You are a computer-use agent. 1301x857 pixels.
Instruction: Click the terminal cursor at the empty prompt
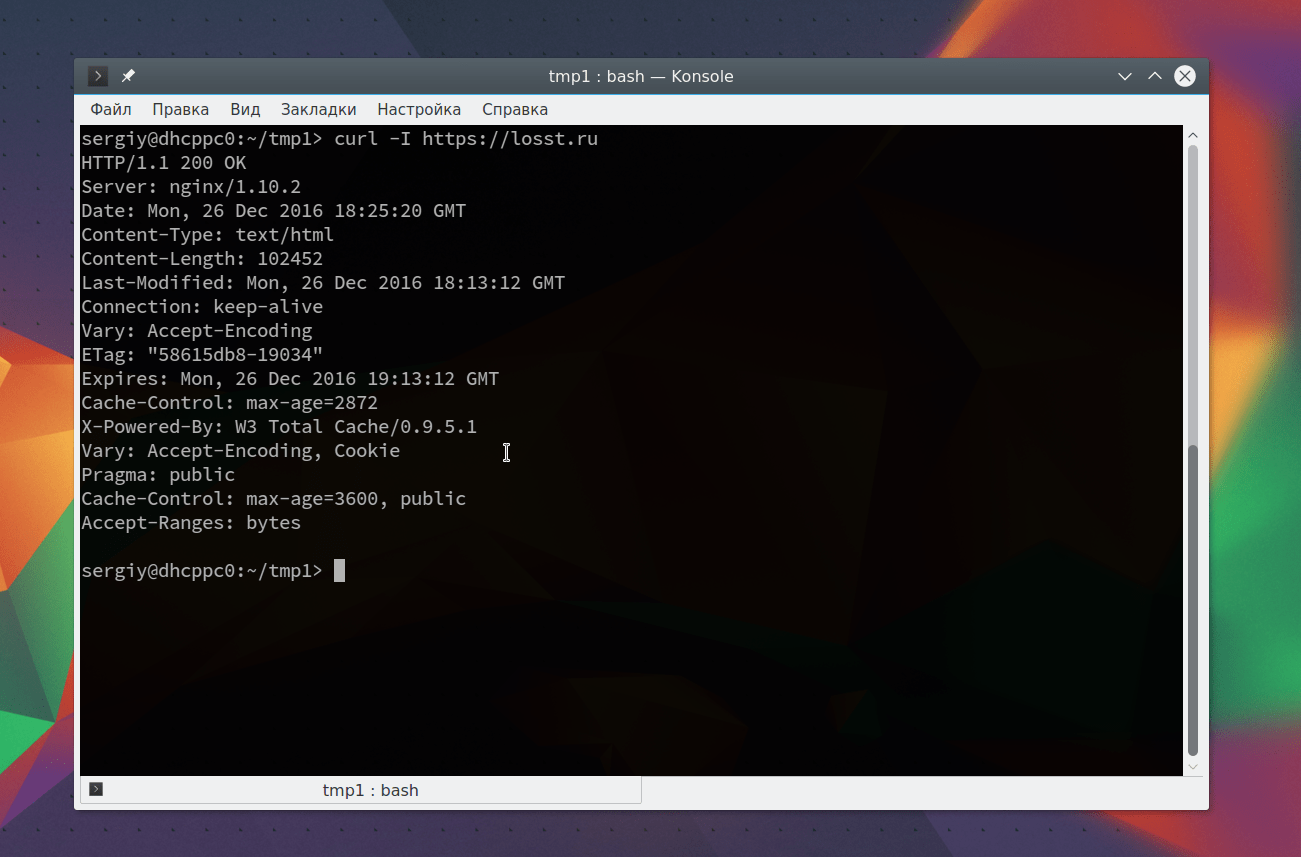339,571
